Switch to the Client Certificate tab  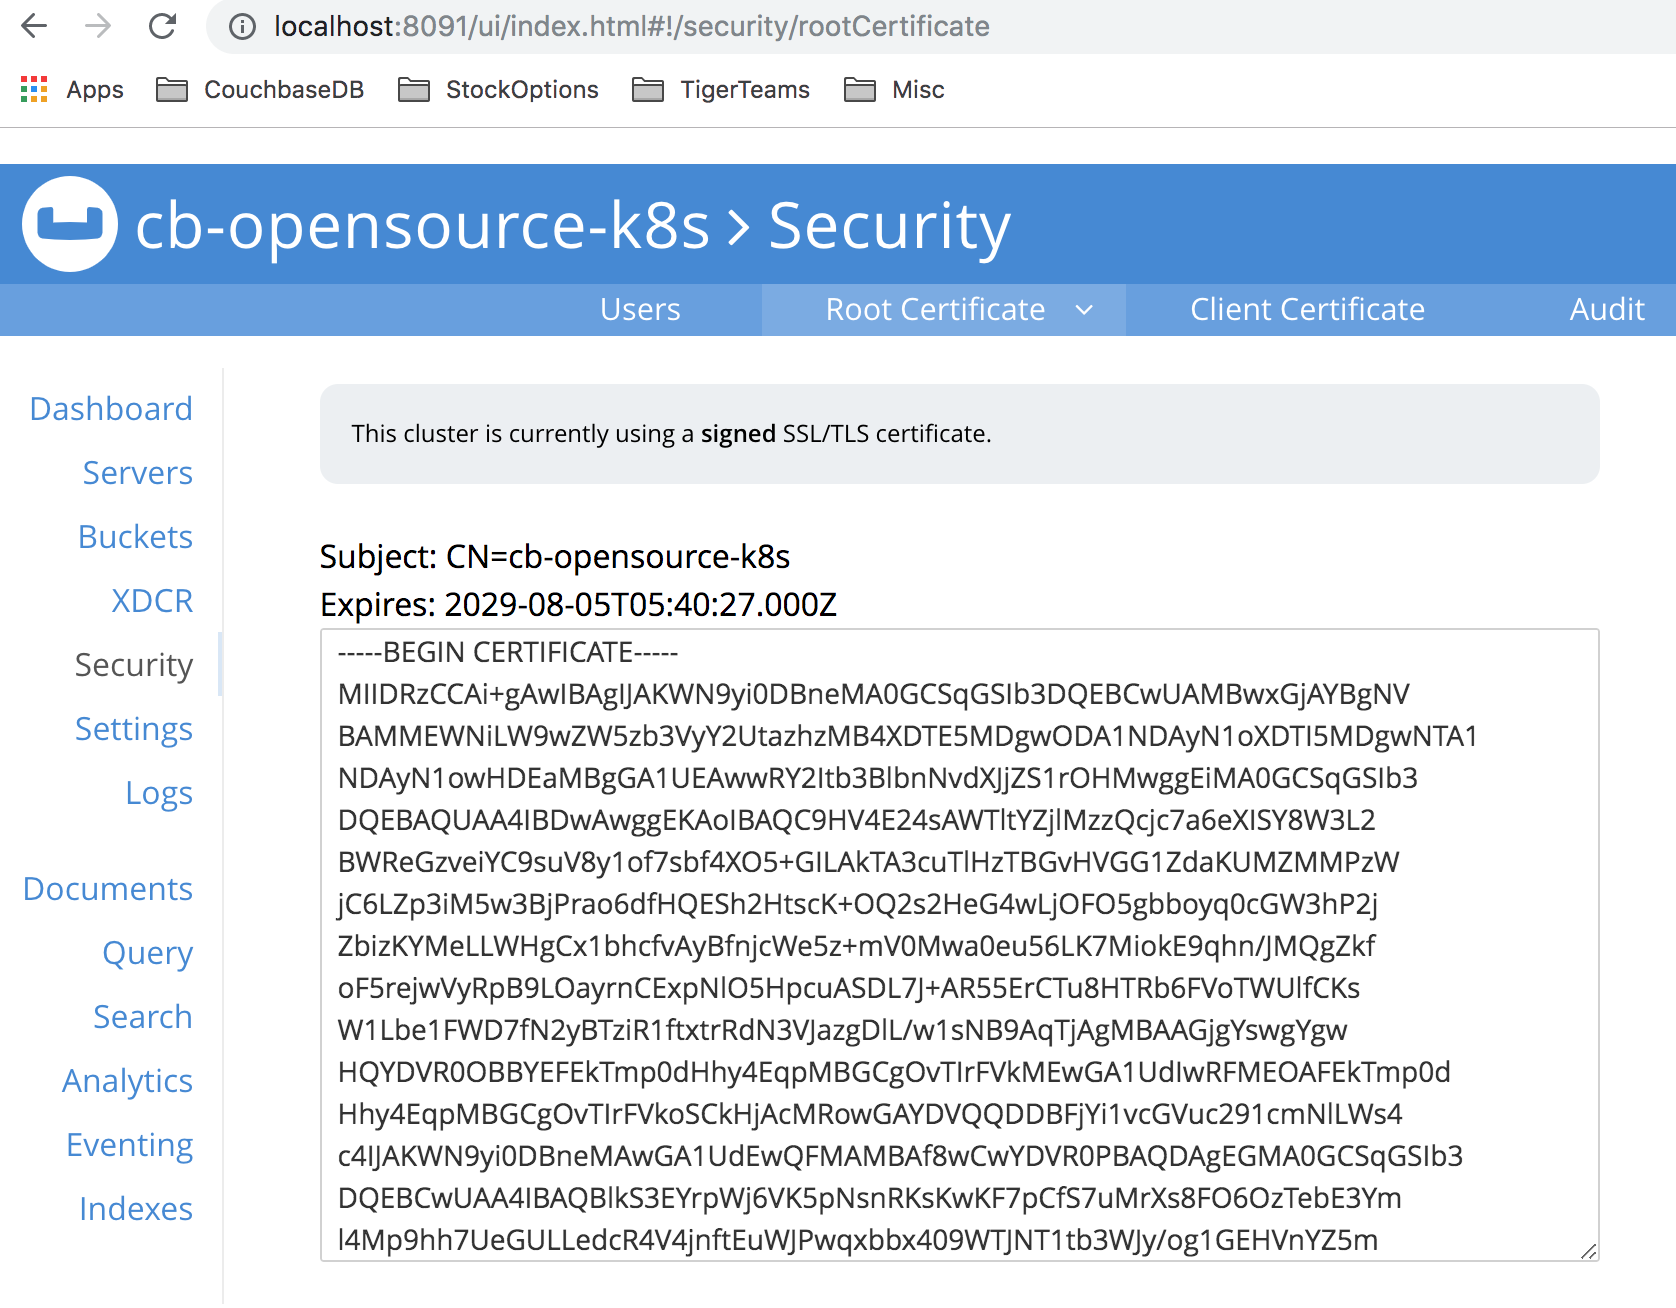(1307, 310)
